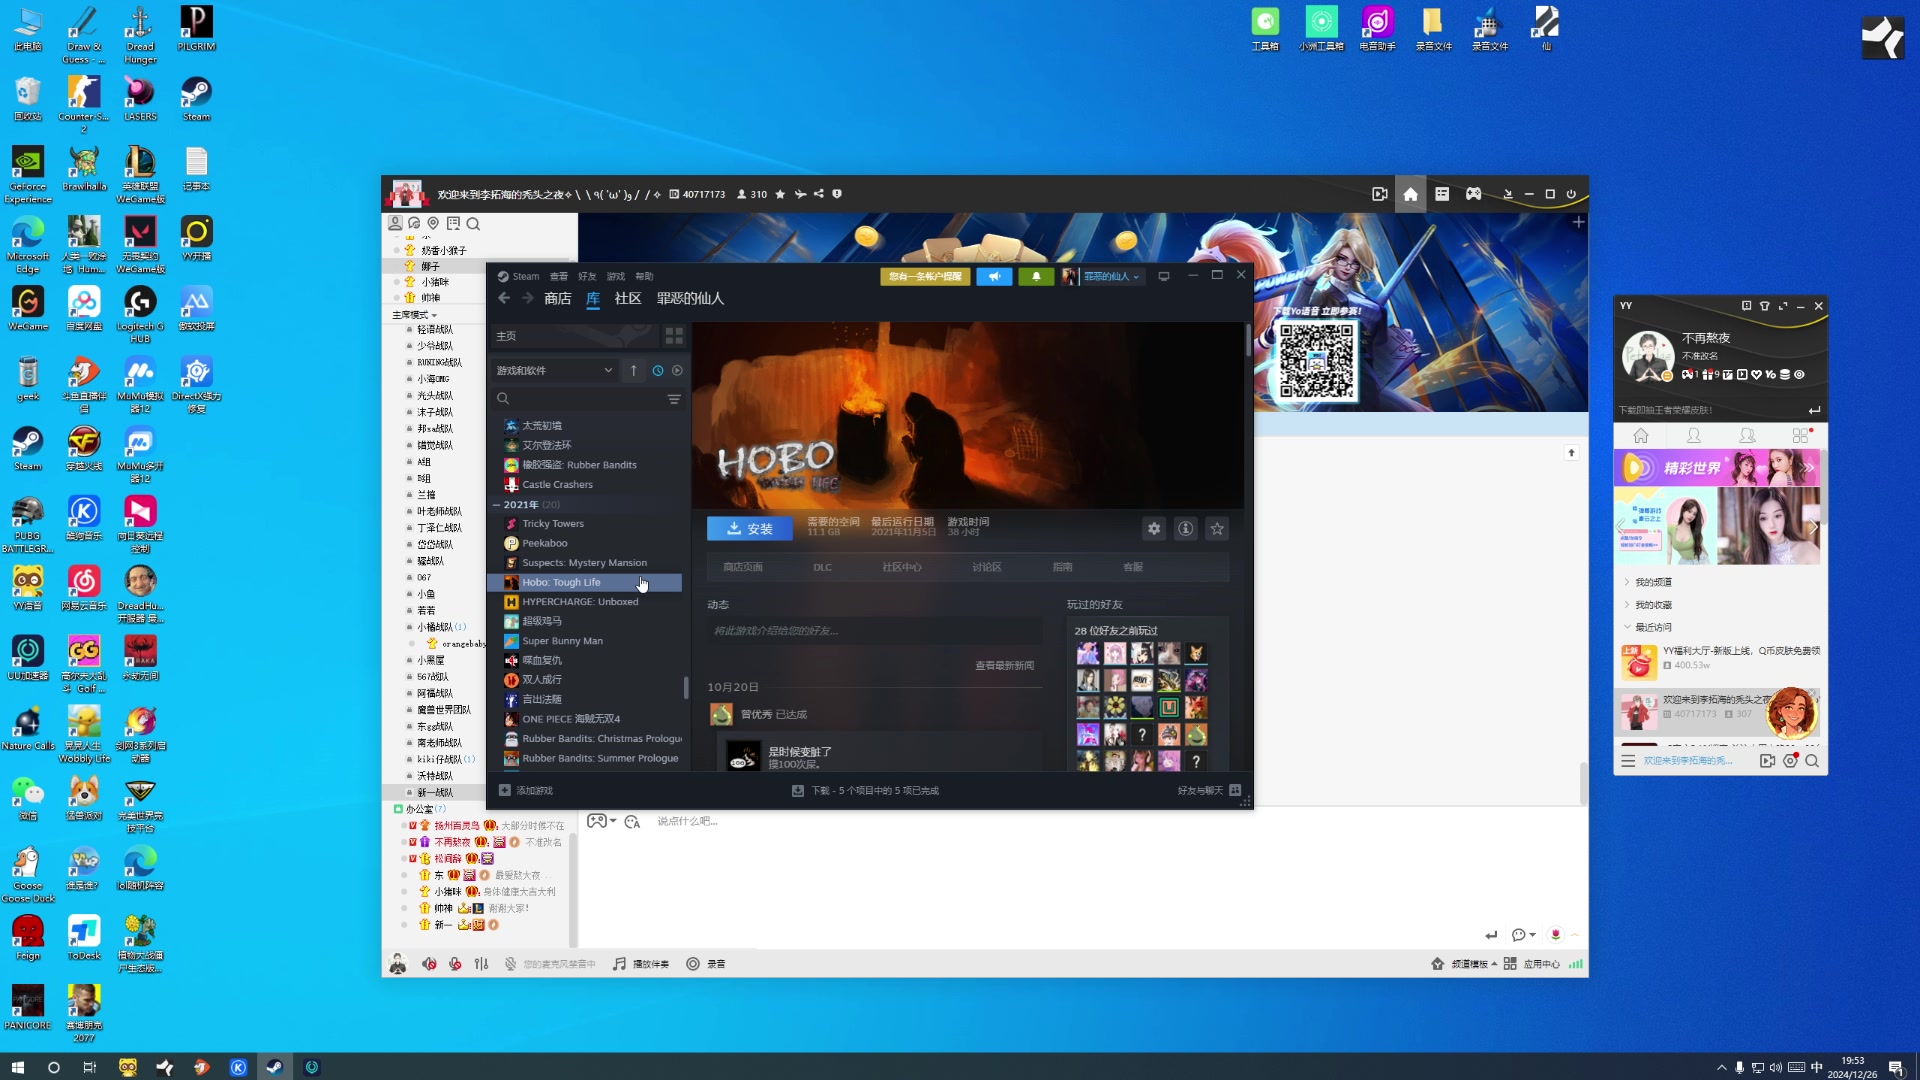Open the 好友 menu in Steam
This screenshot has width=1920, height=1080.
point(587,277)
